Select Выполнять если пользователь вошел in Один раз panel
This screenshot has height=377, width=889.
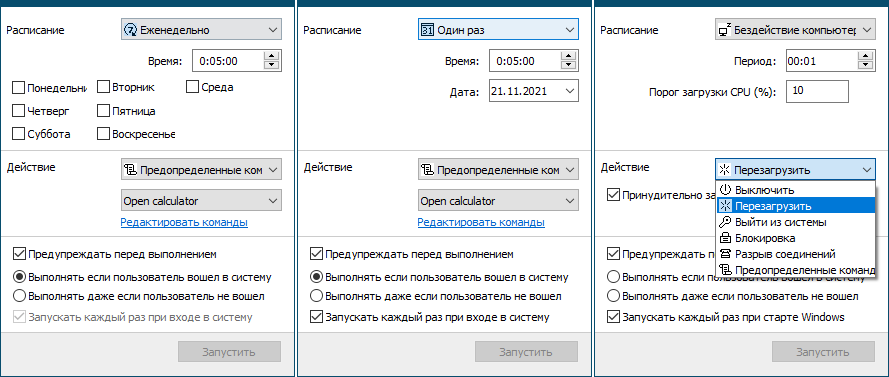(x=316, y=277)
